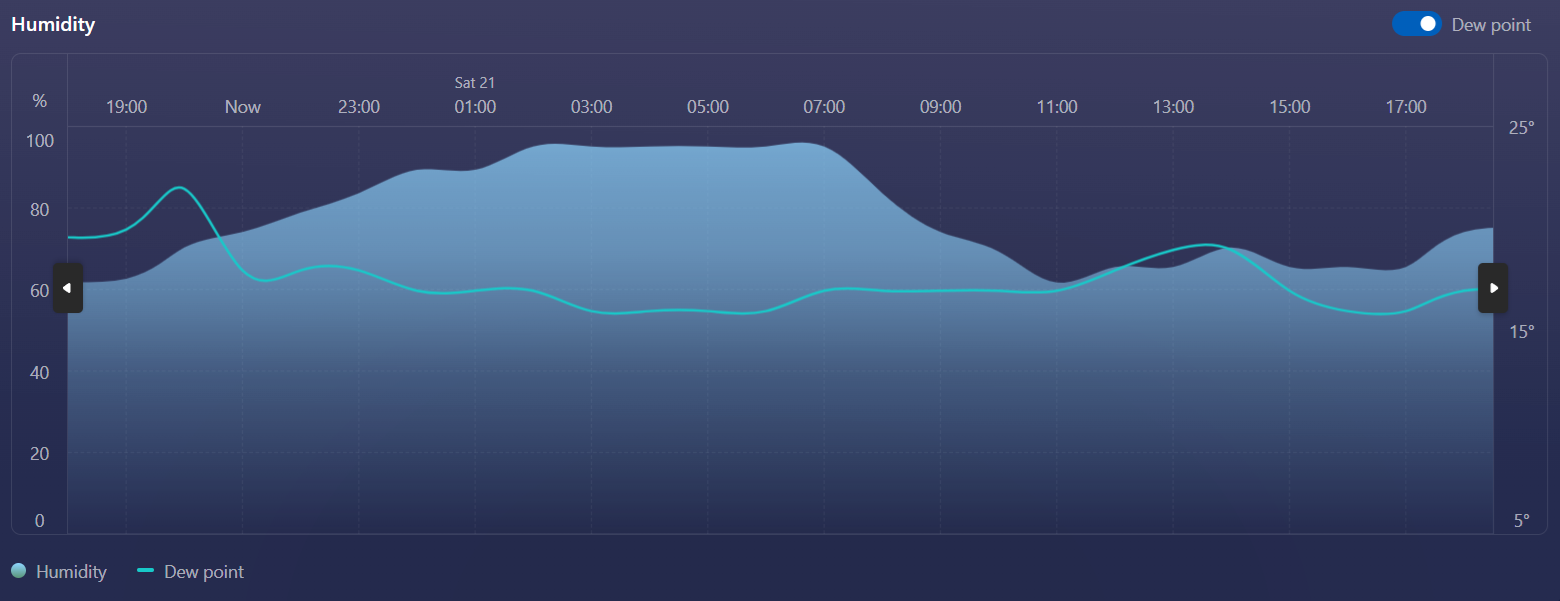Click the 25° dew point axis value

point(1521,128)
